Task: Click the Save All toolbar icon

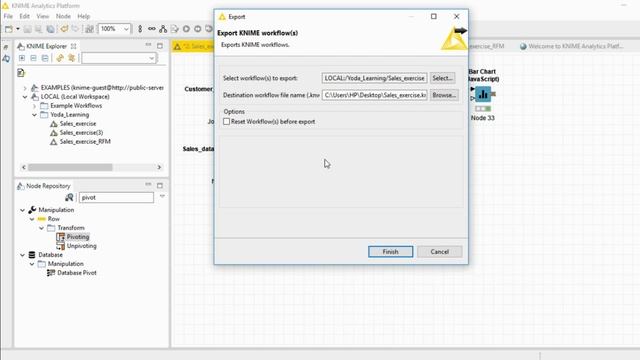Action: [50, 29]
